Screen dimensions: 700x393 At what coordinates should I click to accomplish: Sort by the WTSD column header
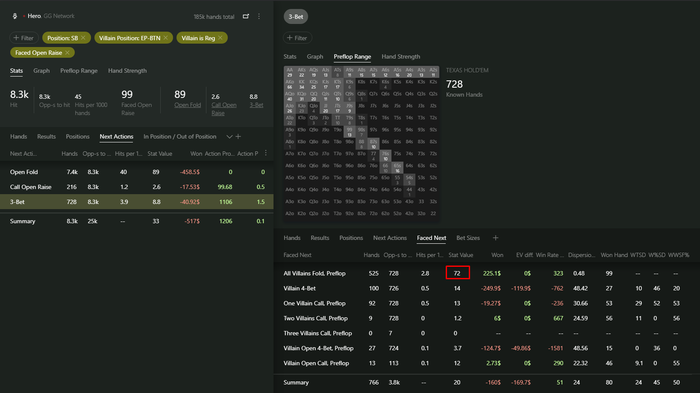click(638, 255)
